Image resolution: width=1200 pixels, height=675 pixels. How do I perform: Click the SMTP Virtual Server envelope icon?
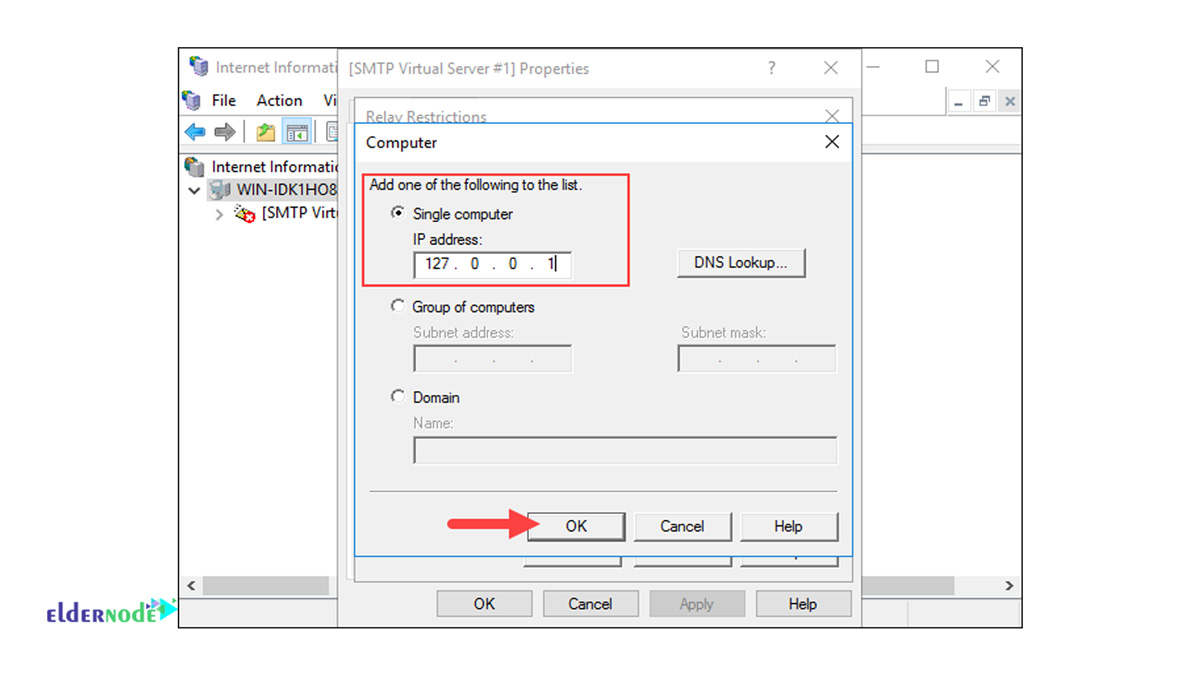pos(245,213)
